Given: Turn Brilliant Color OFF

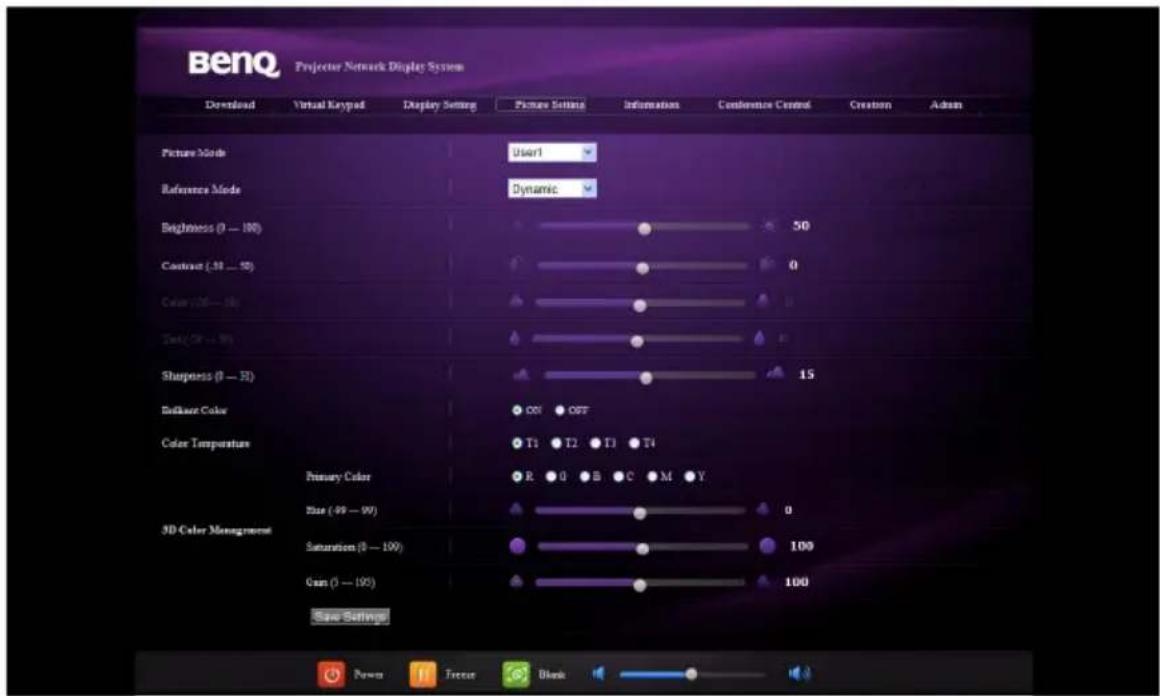Looking at the screenshot, I should 560,410.
